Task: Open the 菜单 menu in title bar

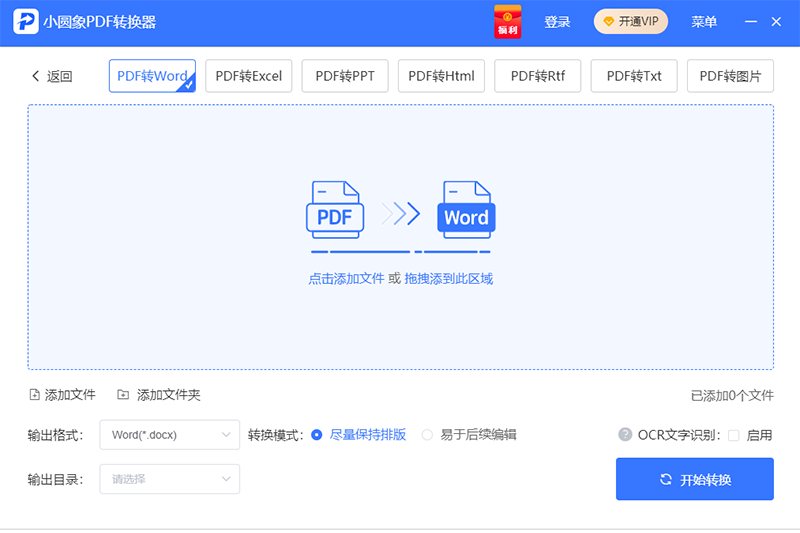Action: coord(704,22)
